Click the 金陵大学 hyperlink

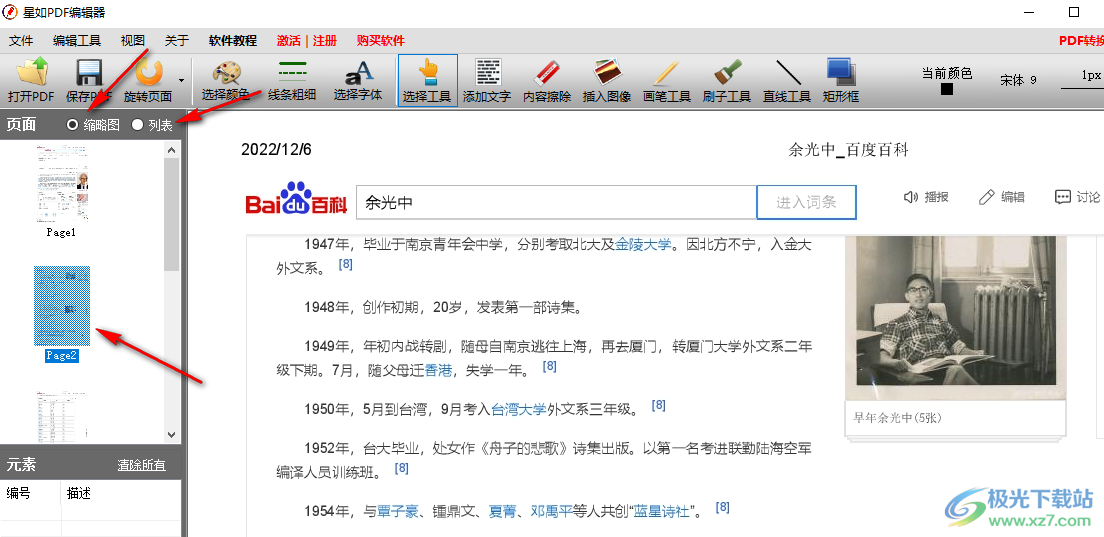[642, 244]
